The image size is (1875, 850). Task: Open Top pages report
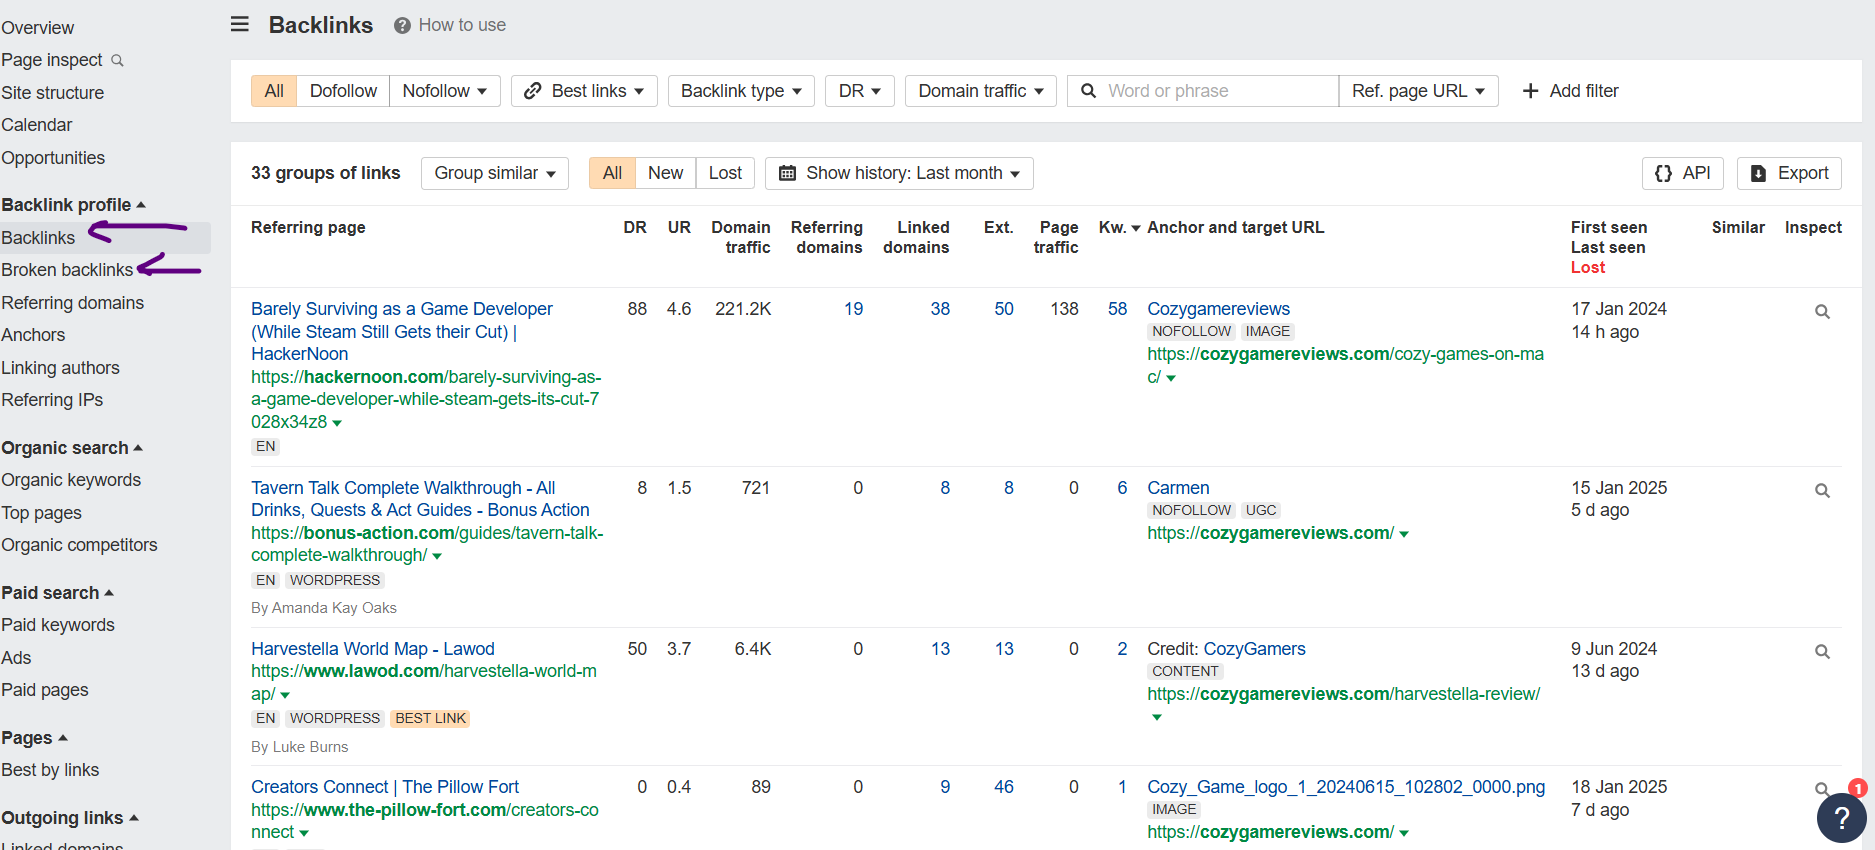[x=42, y=513]
